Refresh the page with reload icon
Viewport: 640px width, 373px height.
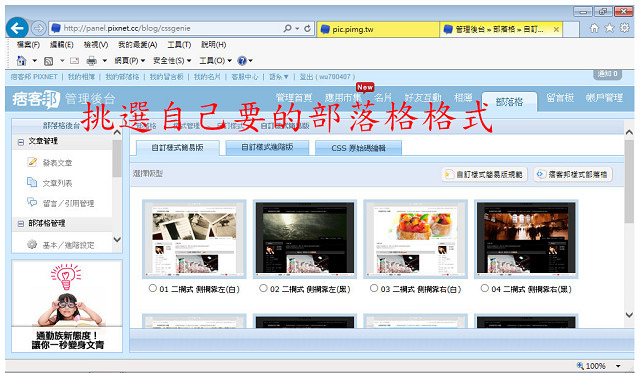[x=307, y=28]
